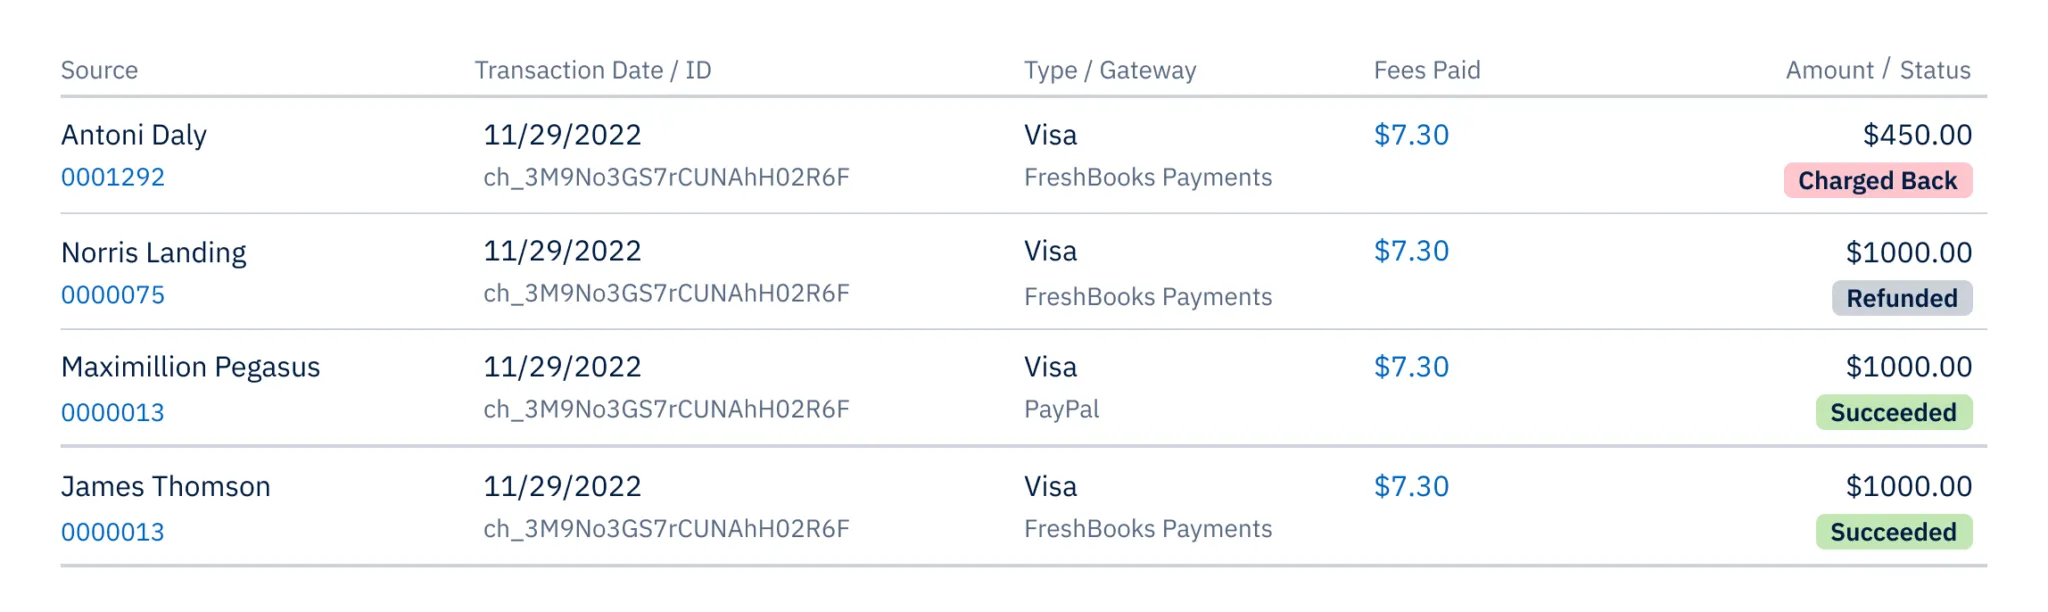Select the $7.30 fee on James Thomson's row
This screenshot has height=612, width=2048.
coord(1411,486)
